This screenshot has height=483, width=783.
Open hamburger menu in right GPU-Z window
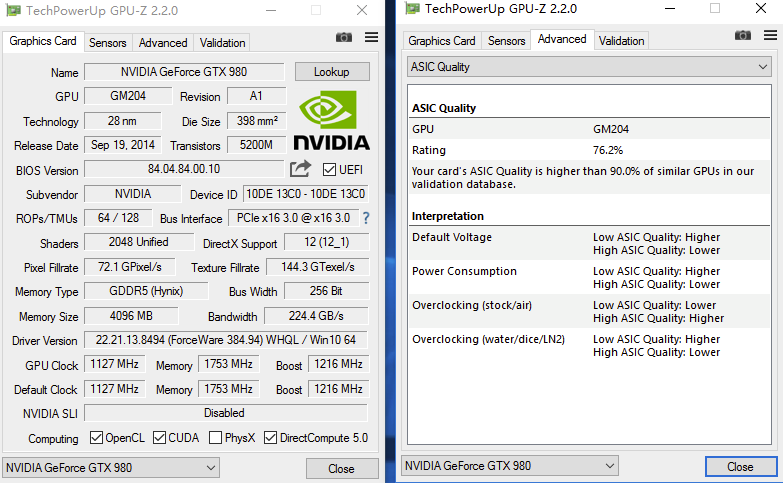pyautogui.click(x=770, y=35)
